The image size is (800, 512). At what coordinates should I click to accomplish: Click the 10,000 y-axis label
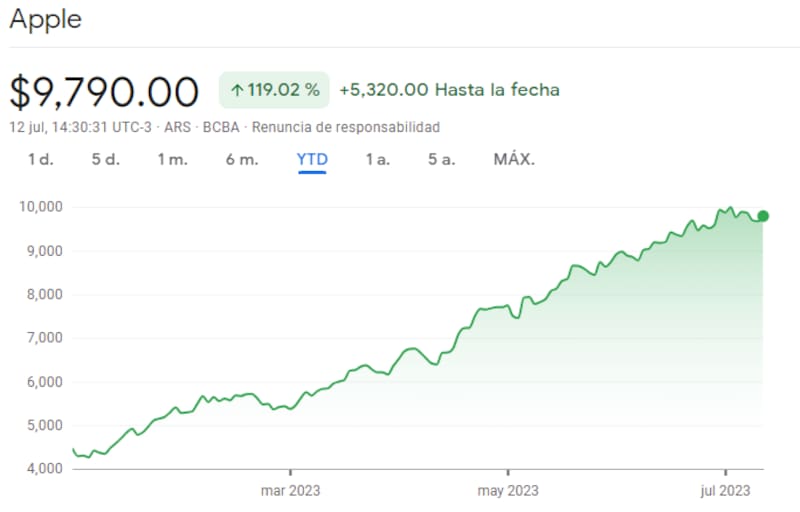(x=41, y=207)
